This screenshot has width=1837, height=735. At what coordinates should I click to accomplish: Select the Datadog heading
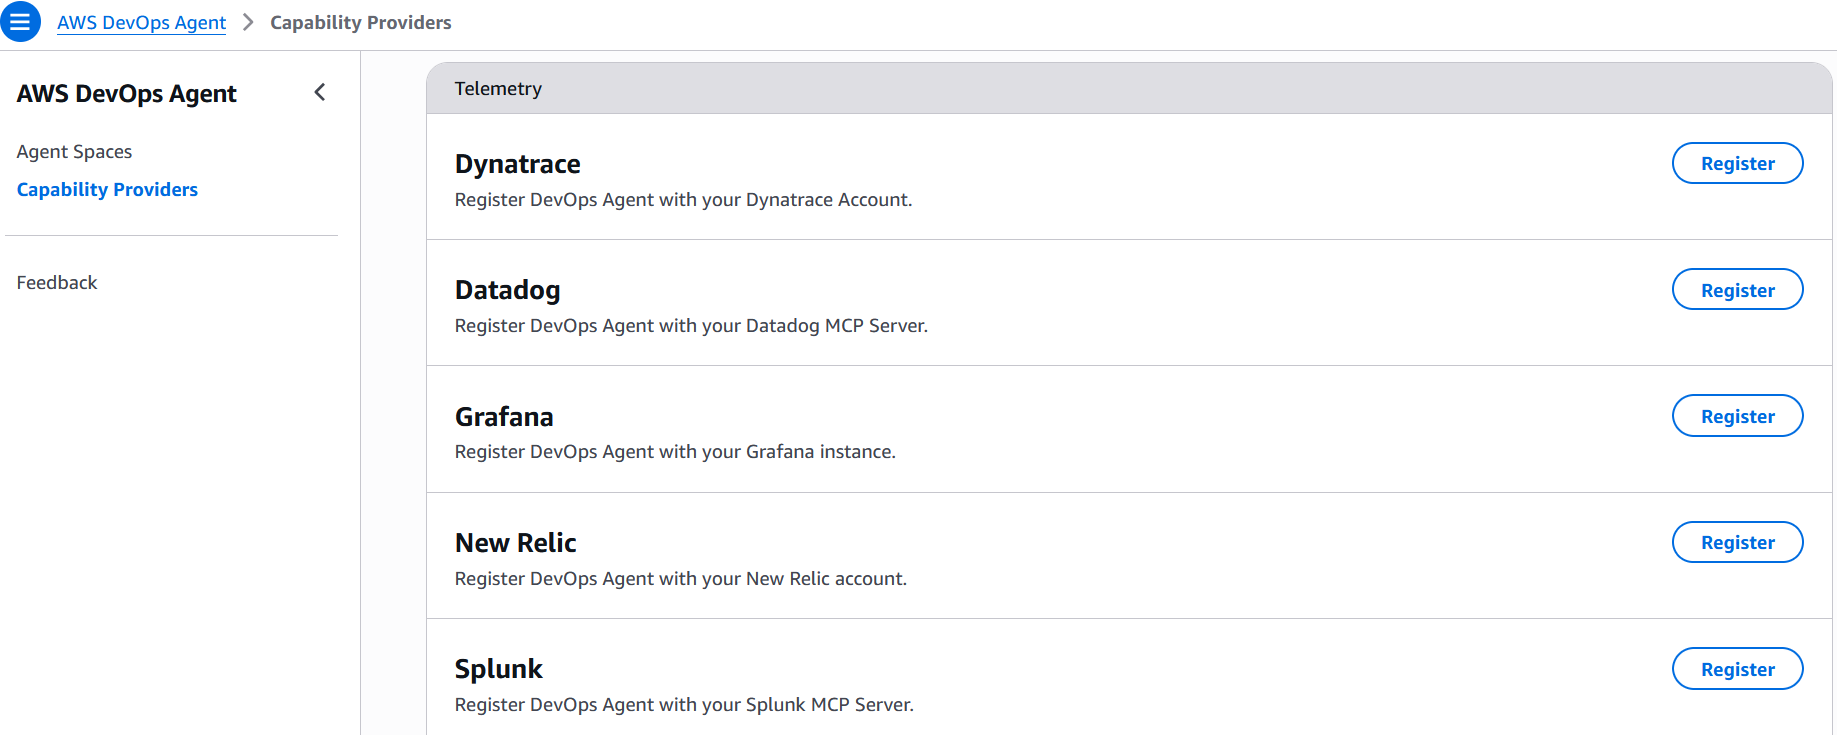click(x=507, y=290)
